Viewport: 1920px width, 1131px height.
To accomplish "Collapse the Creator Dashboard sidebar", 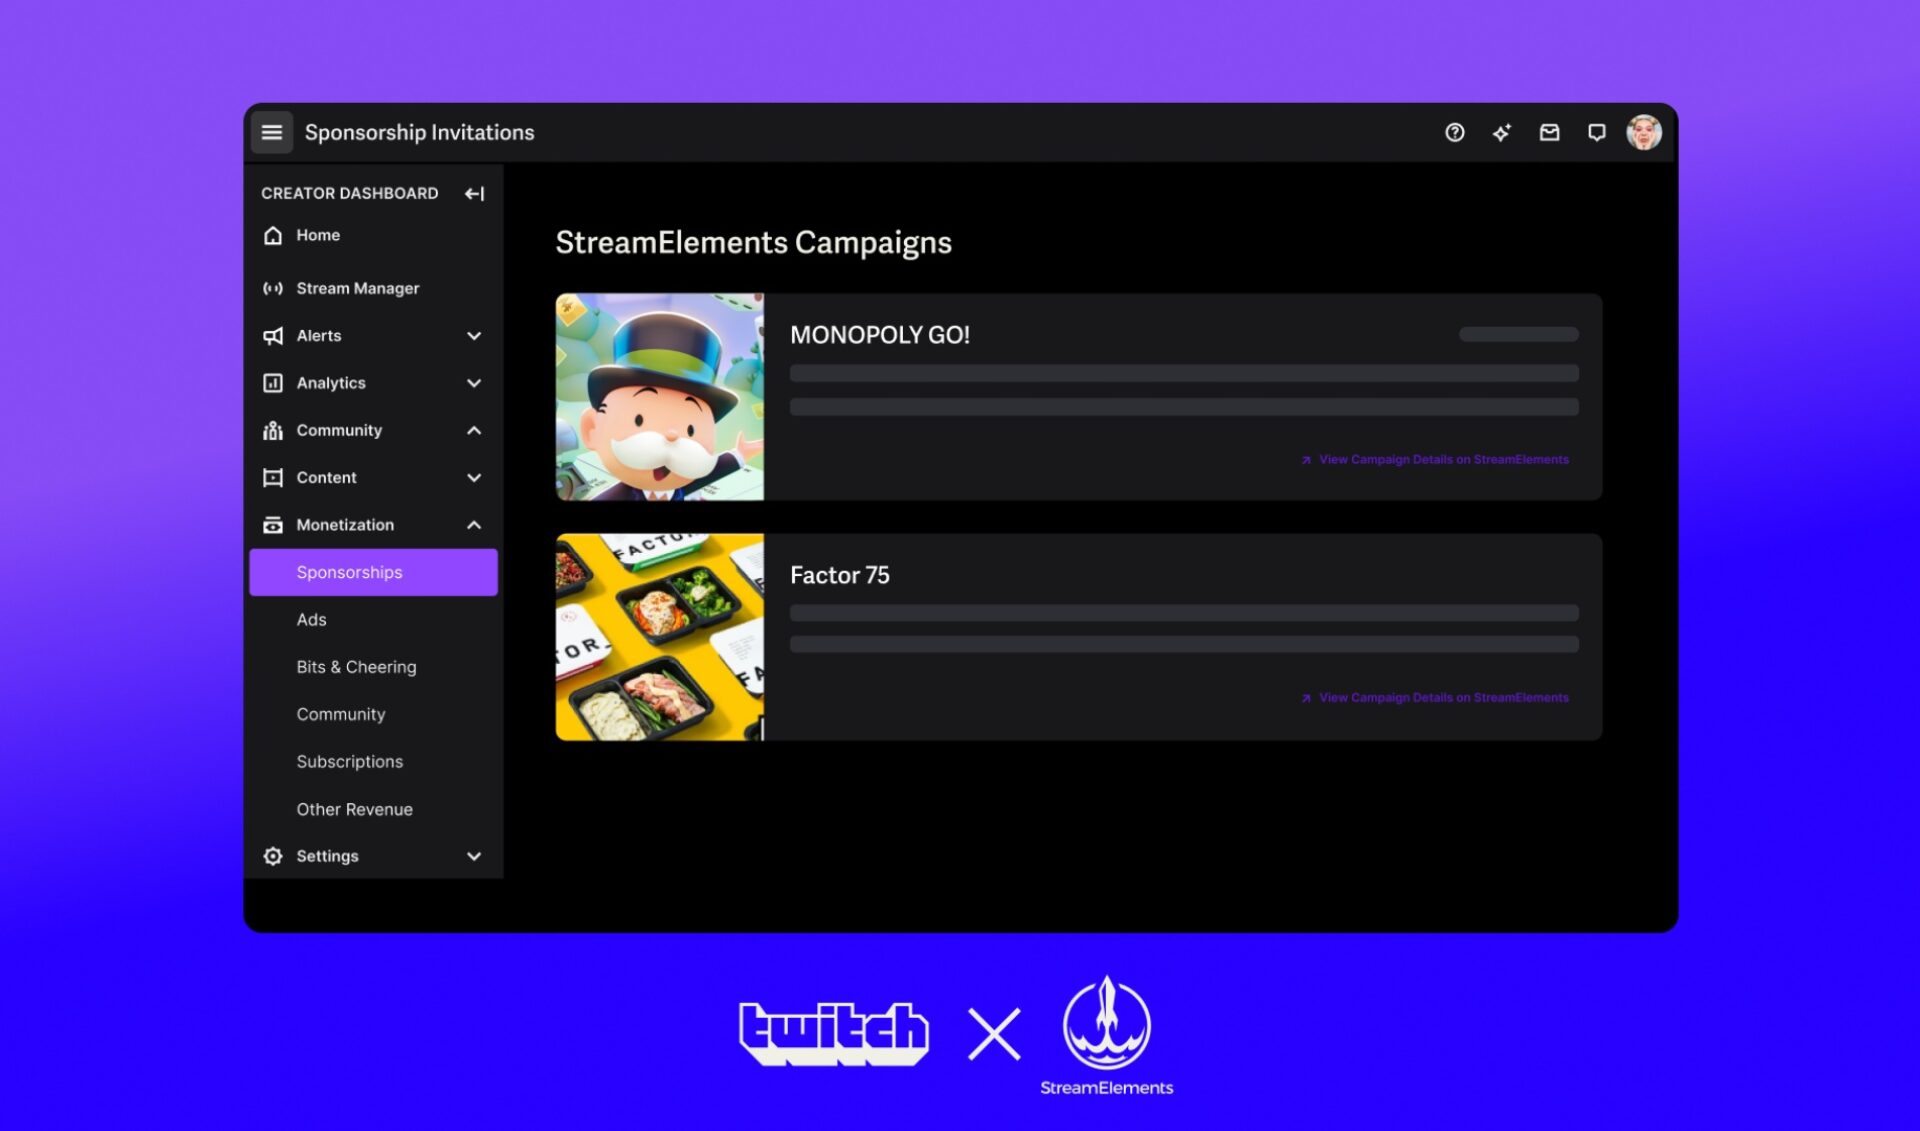I will coord(472,193).
